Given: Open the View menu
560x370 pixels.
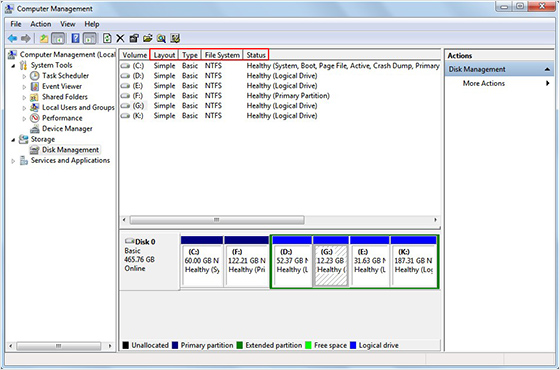Looking at the screenshot, I should 68,24.
